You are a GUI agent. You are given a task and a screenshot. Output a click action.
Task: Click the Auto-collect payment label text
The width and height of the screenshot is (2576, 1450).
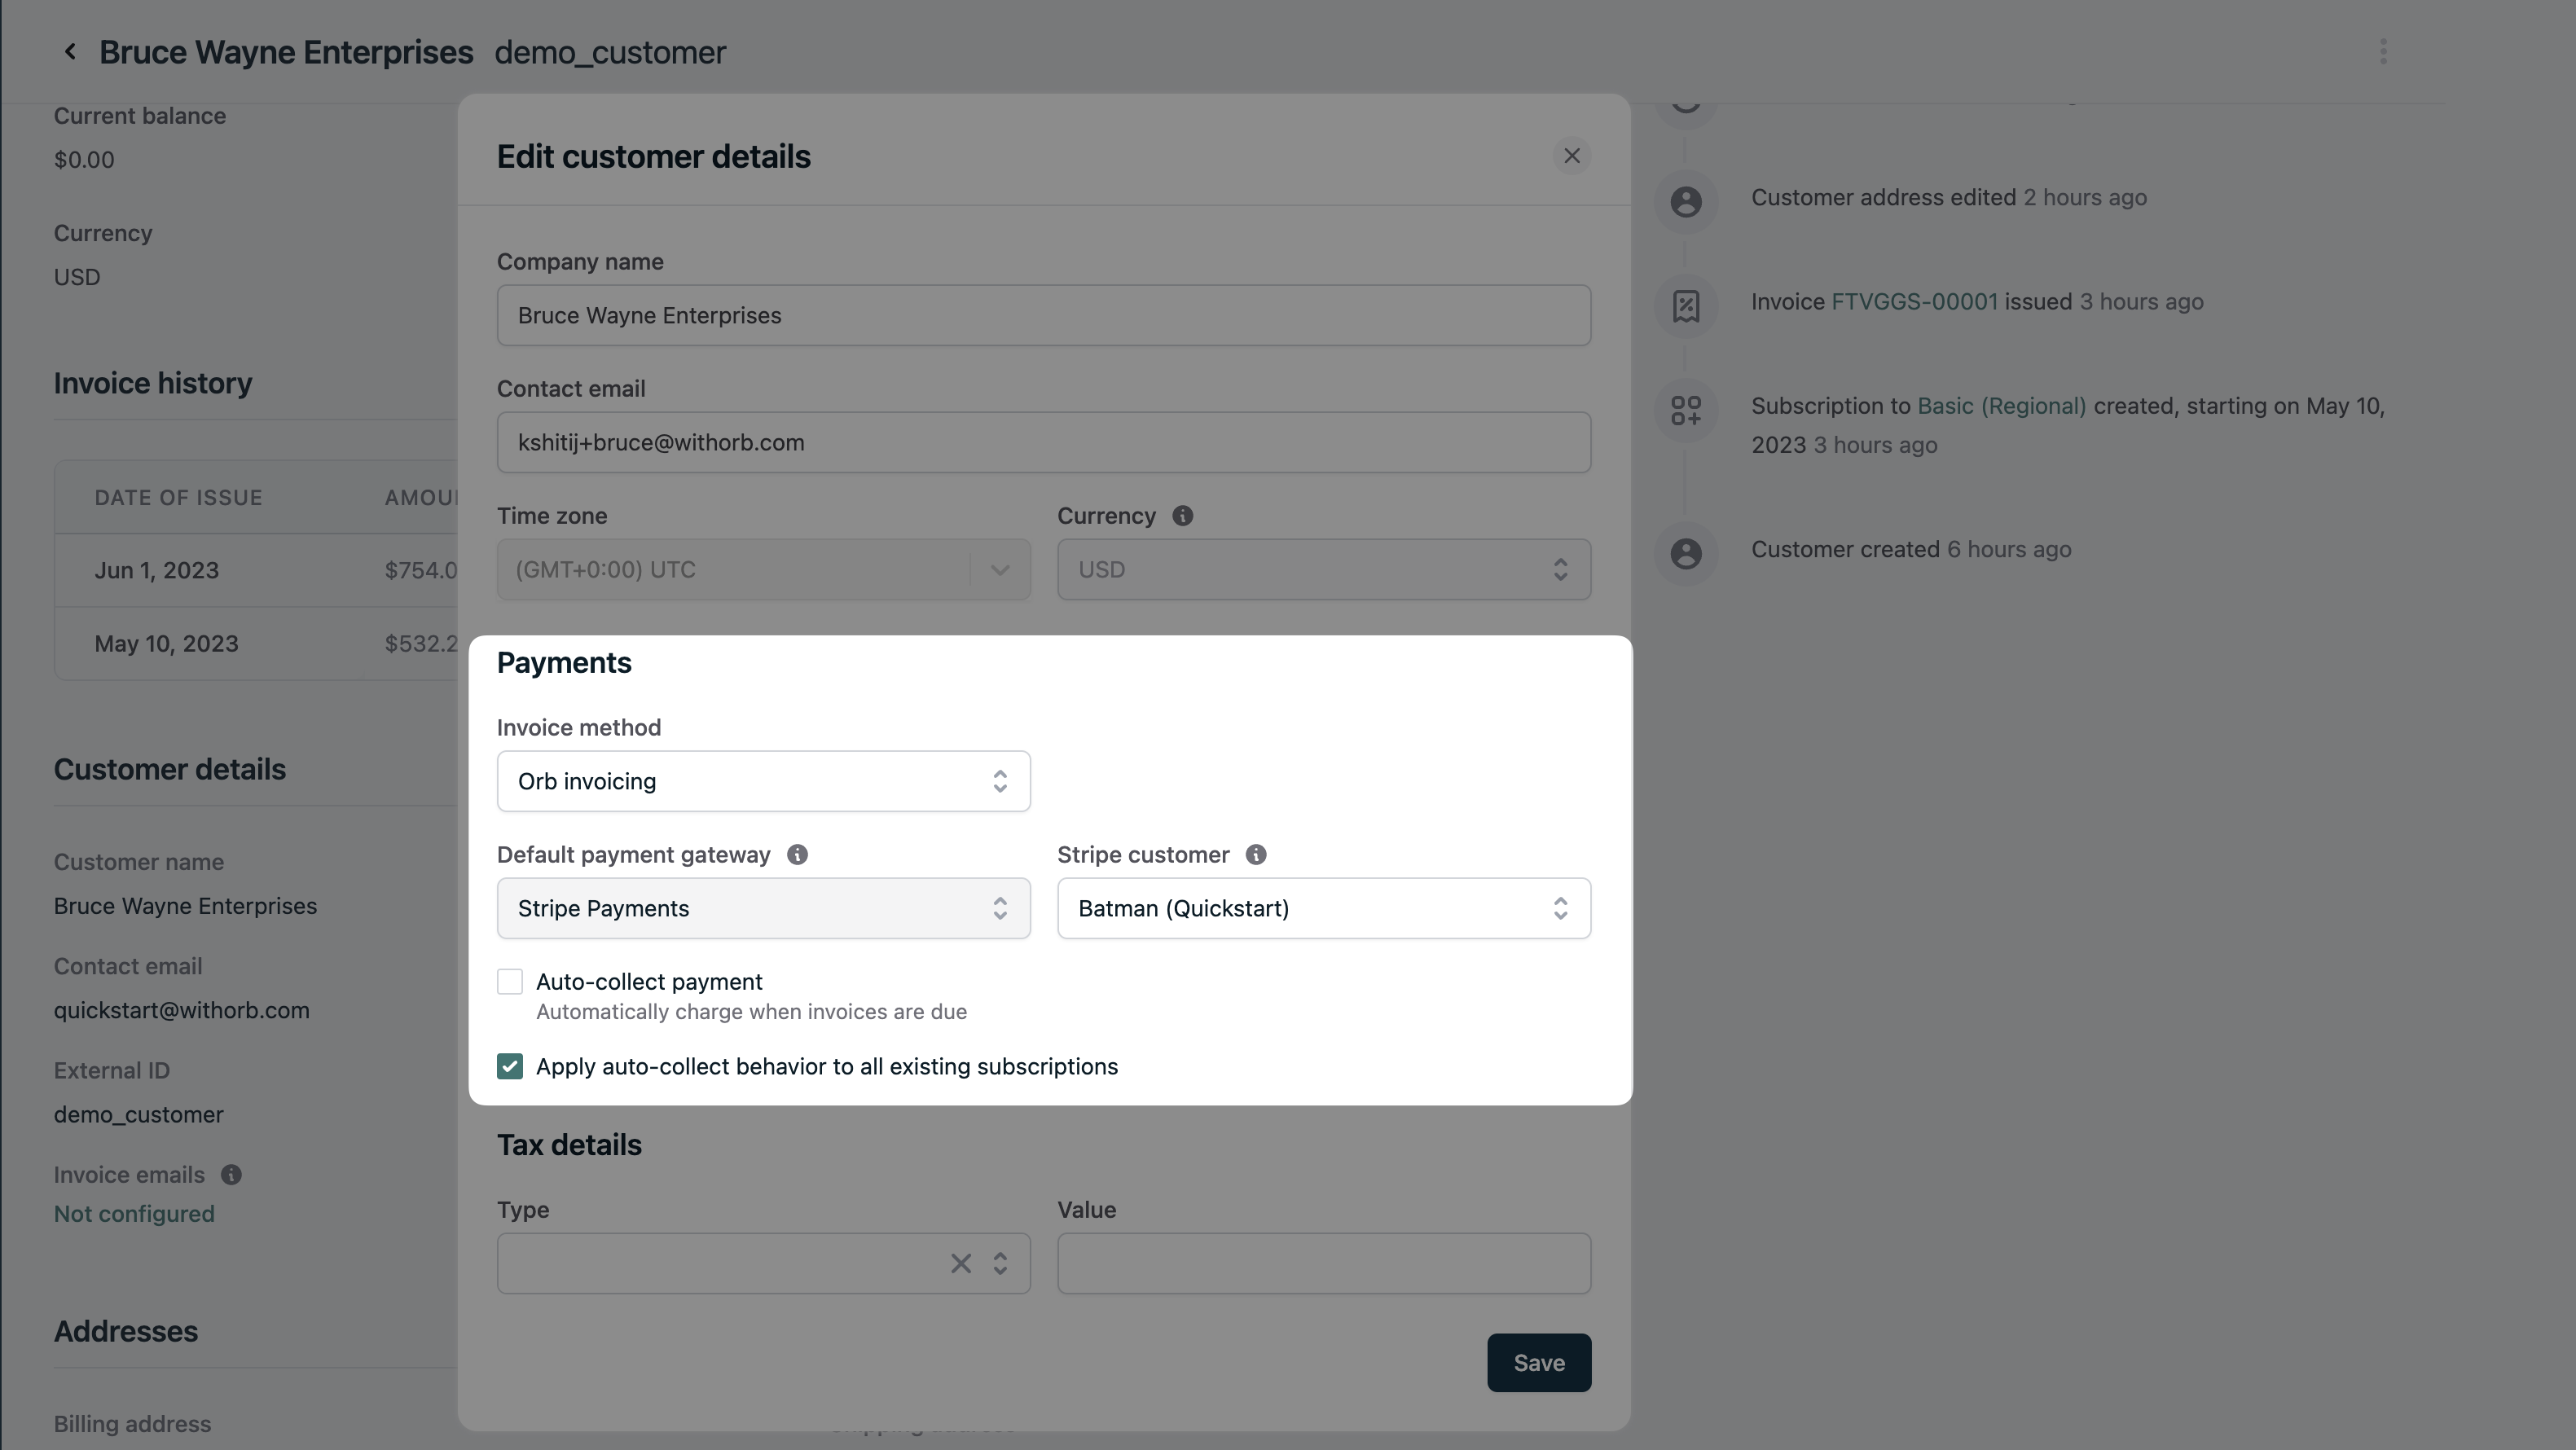(x=649, y=982)
